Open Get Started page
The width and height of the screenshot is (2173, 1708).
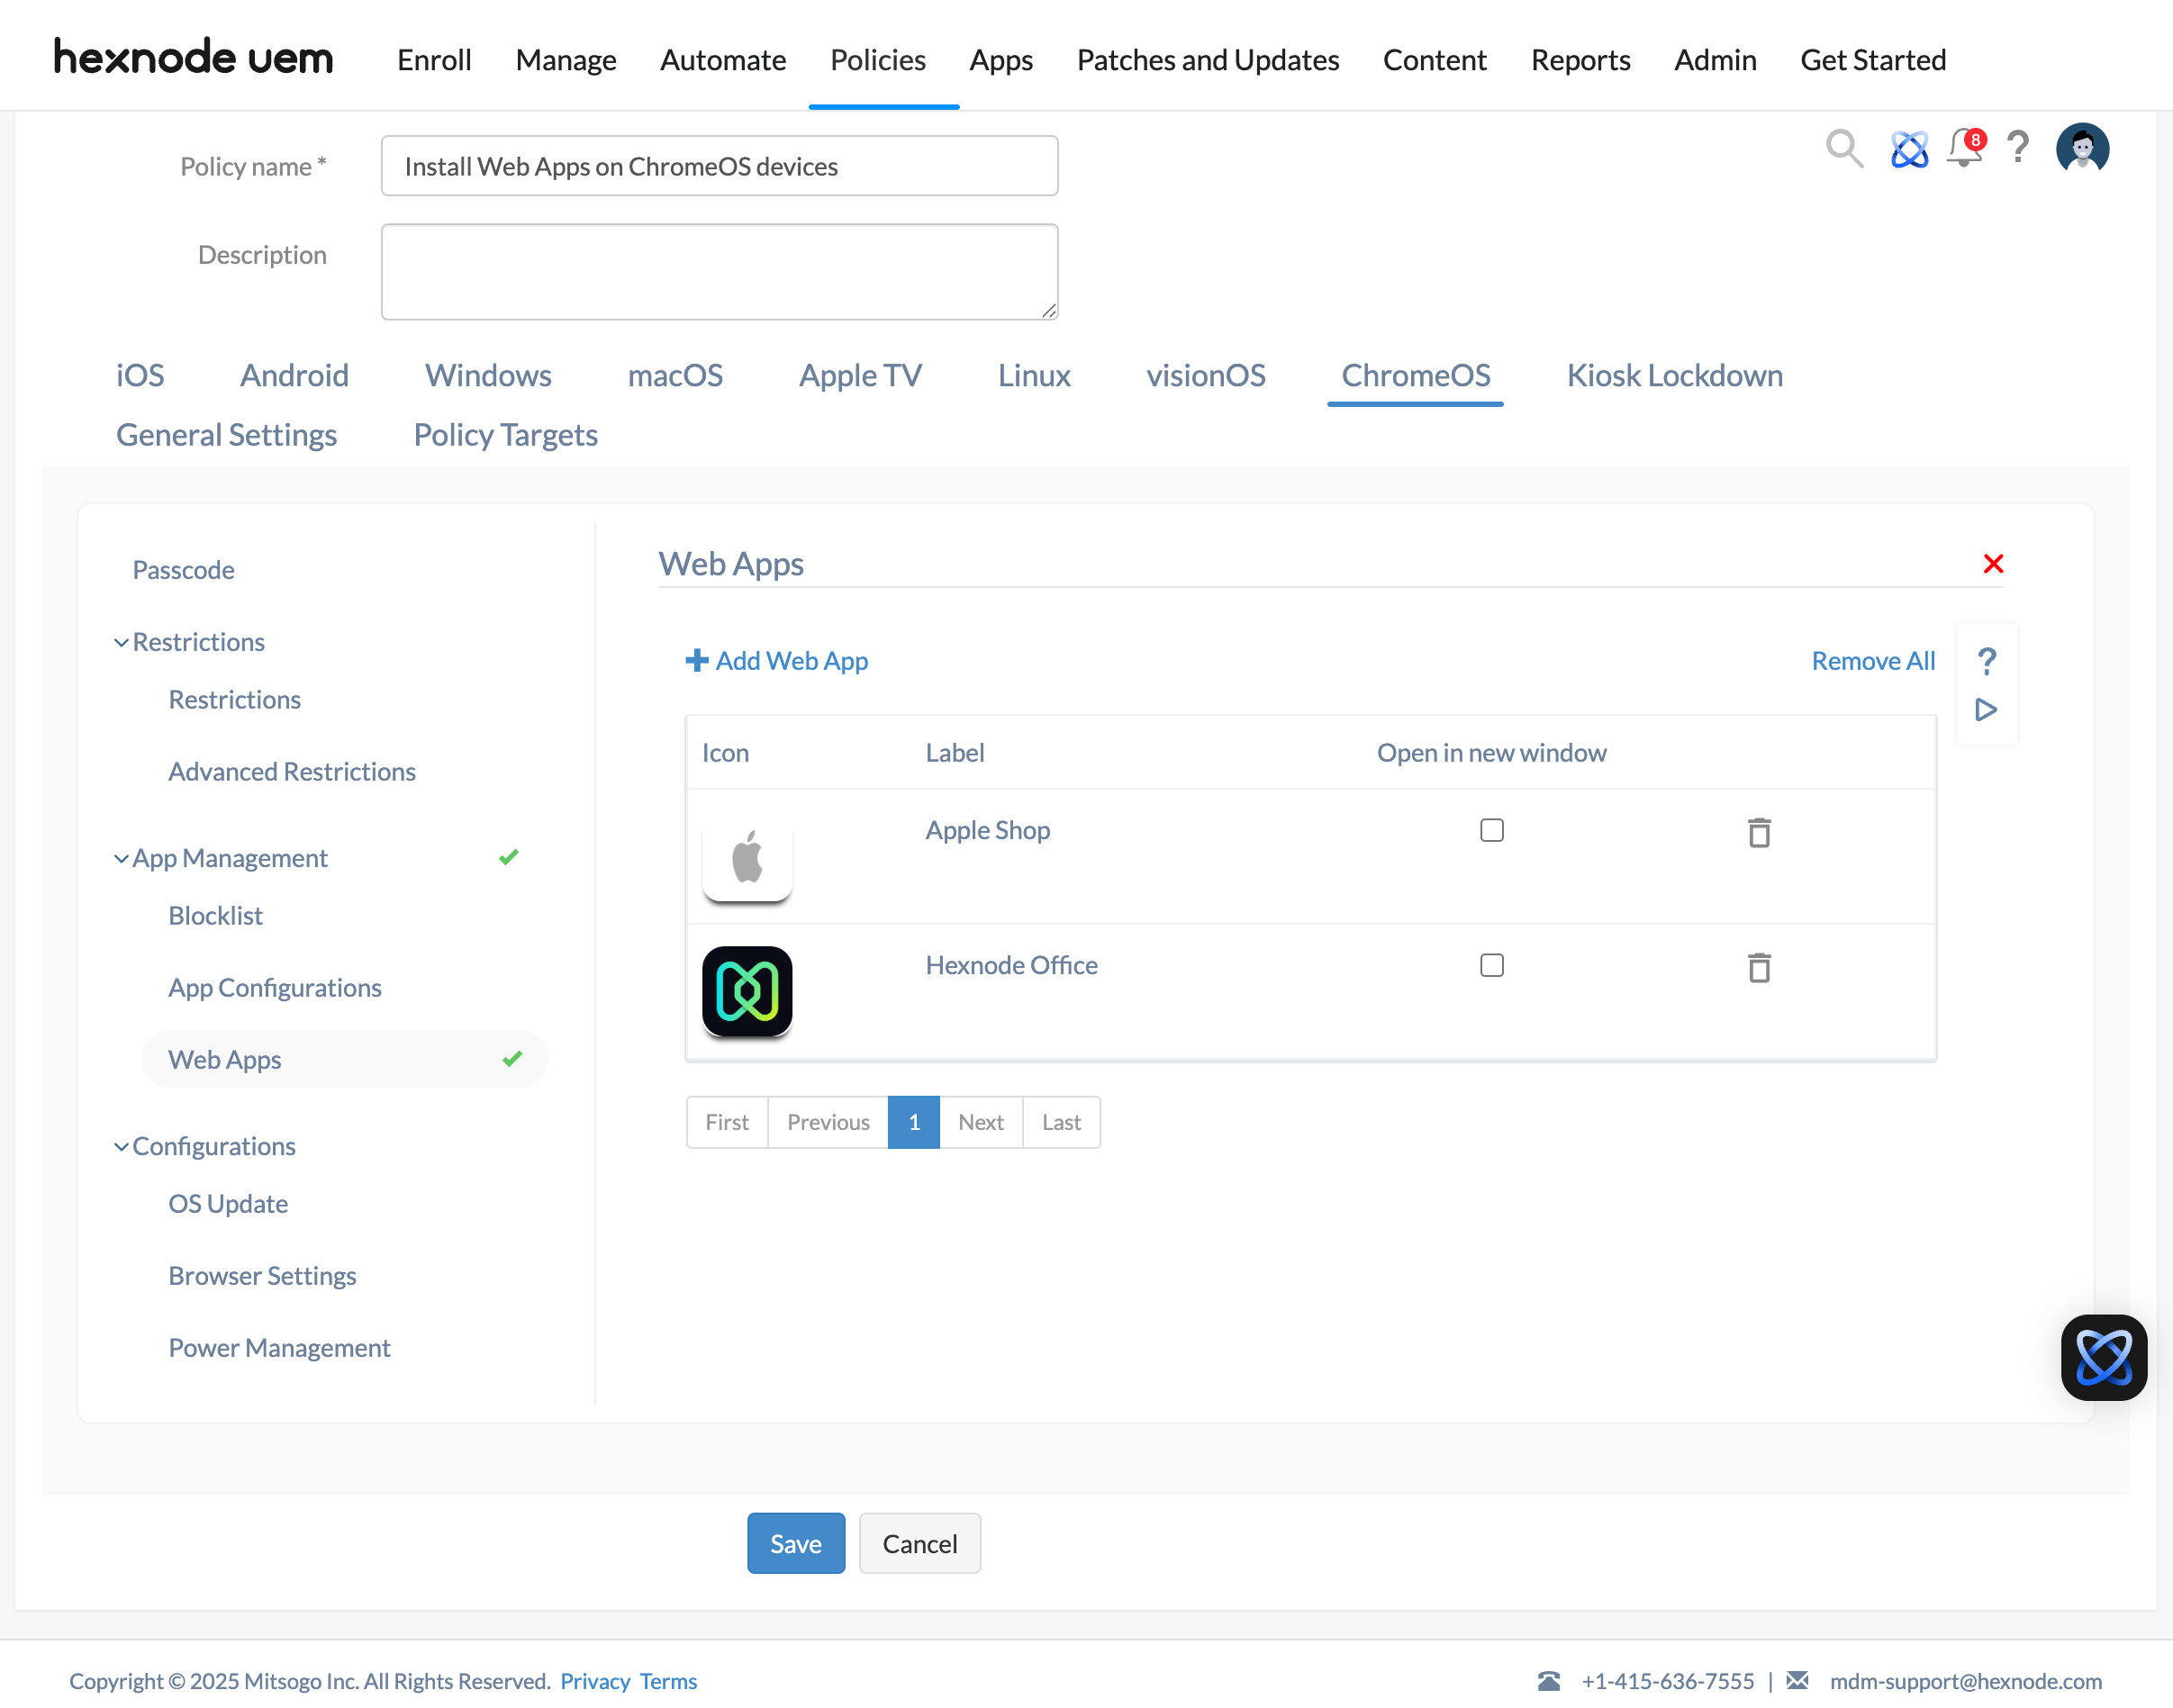tap(1872, 60)
